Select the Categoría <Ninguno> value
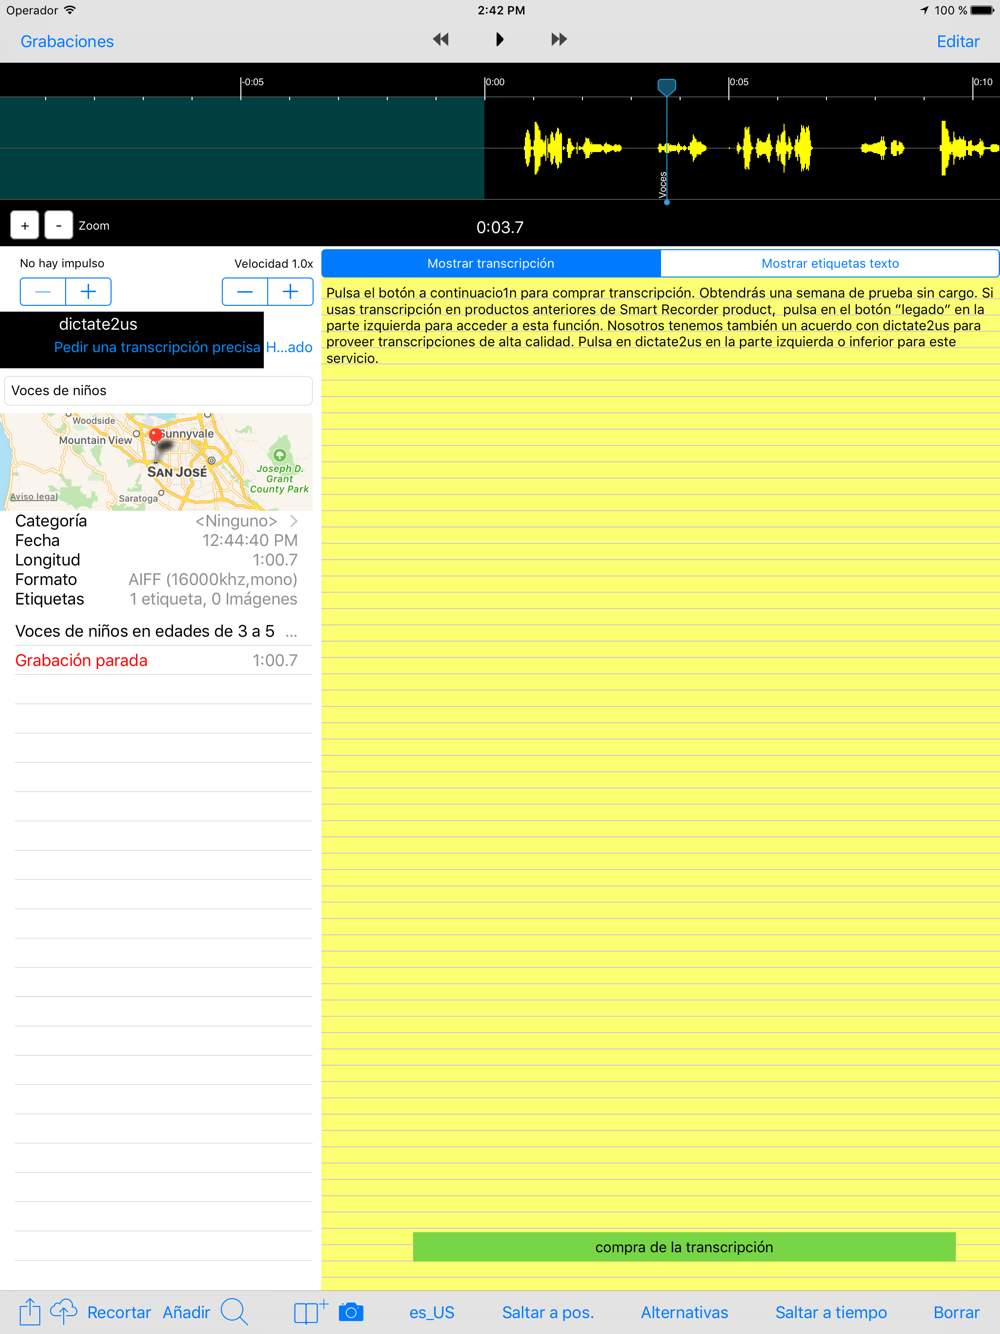1000x1334 pixels. (236, 521)
